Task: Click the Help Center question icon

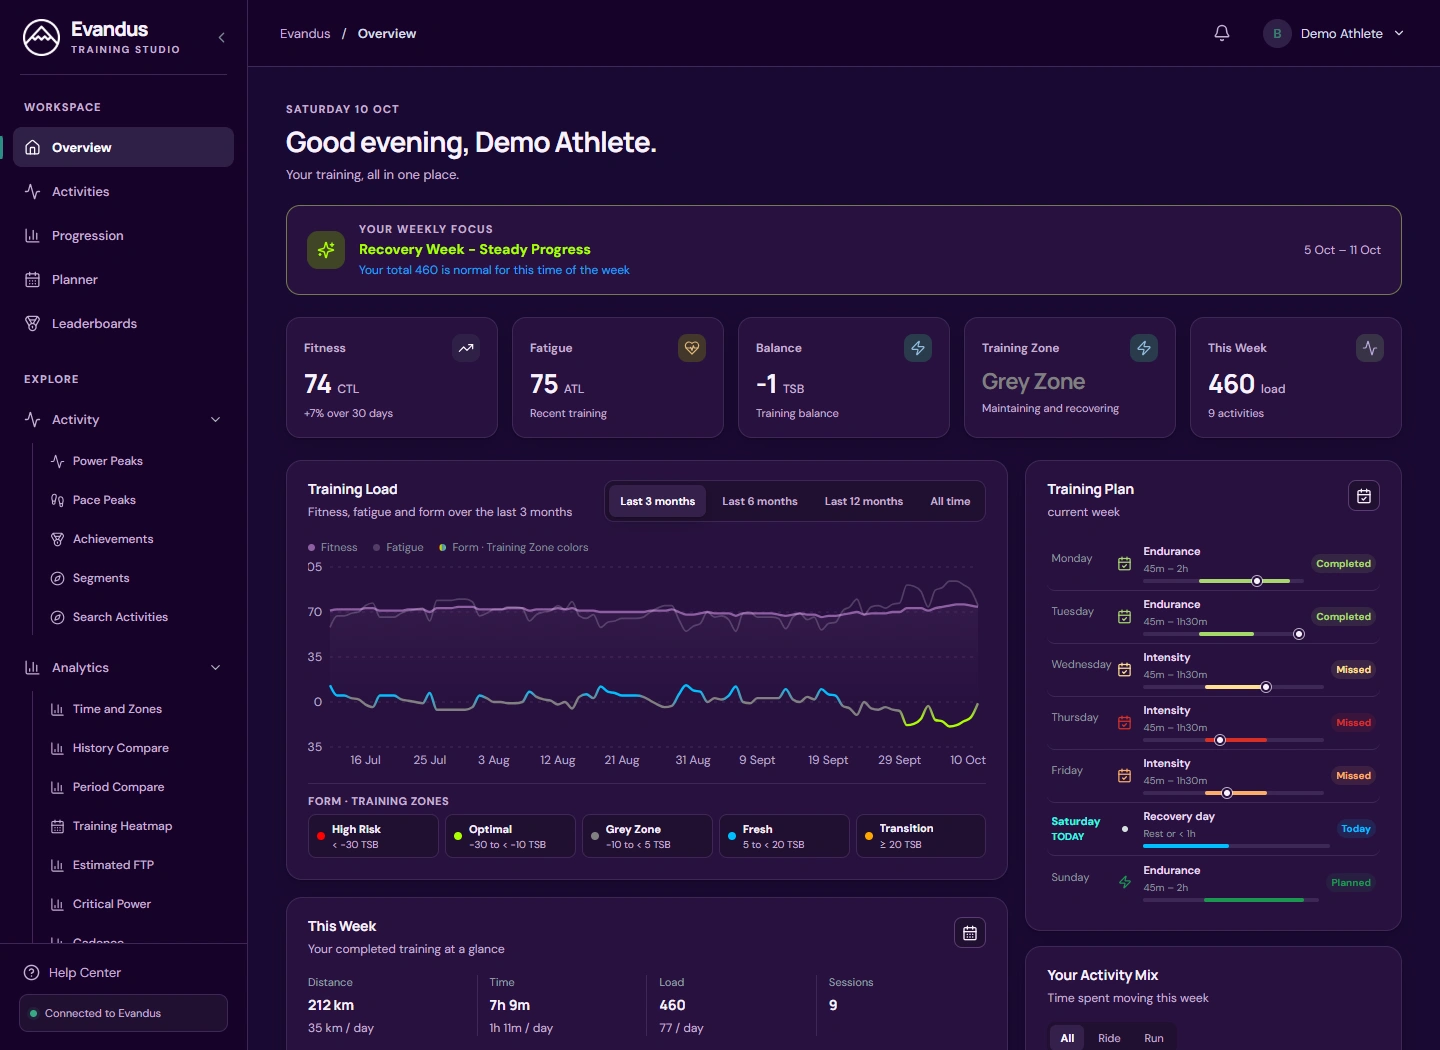Action: 32,972
